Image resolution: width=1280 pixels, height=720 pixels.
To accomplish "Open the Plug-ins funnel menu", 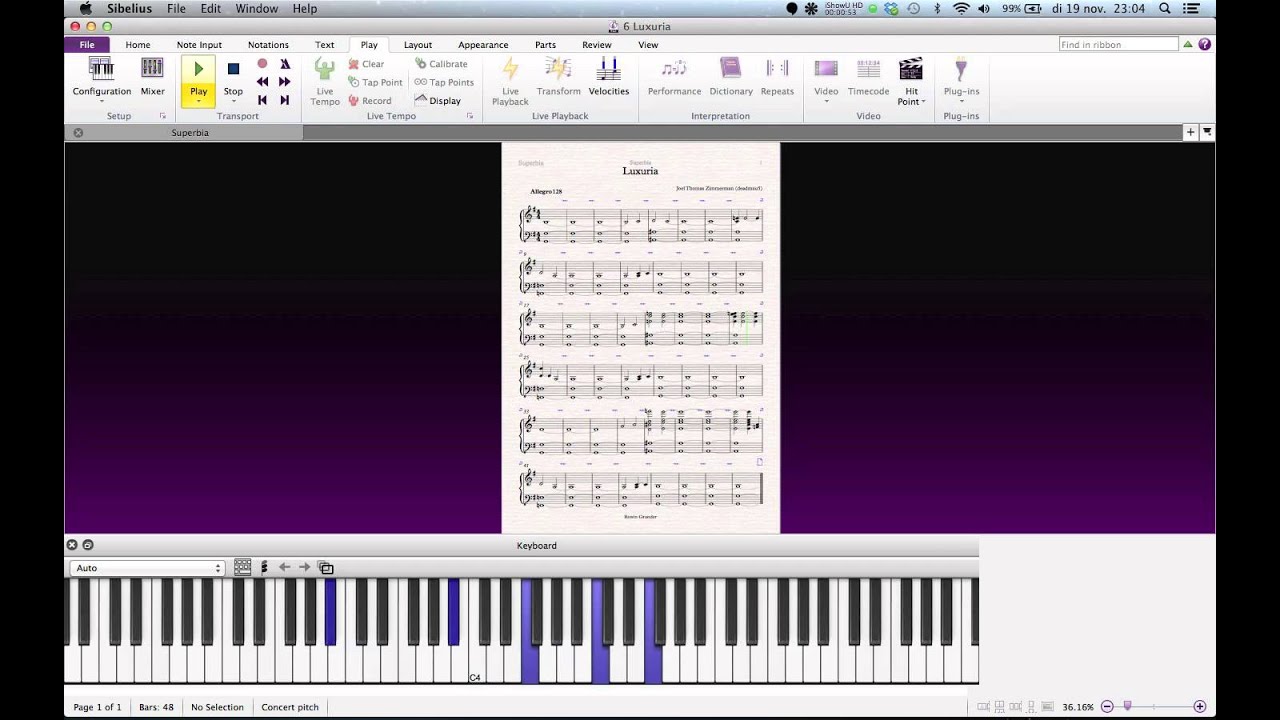I will [x=961, y=80].
